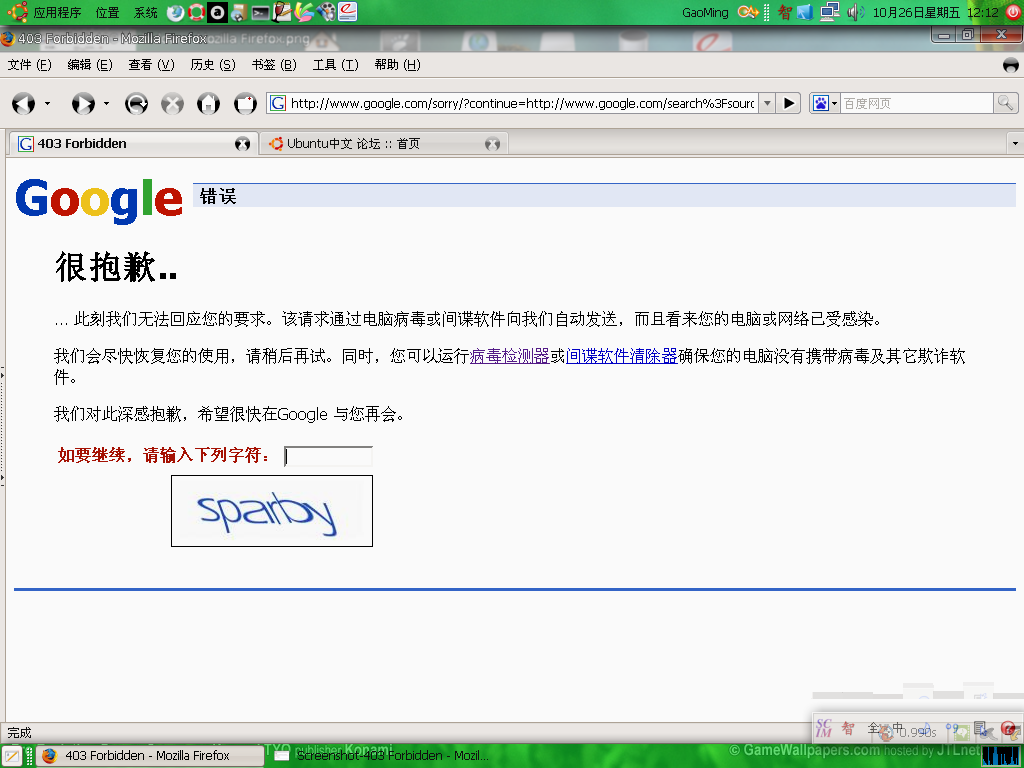Expand the address bar URL history dropdown
The image size is (1024, 768).
[767, 103]
